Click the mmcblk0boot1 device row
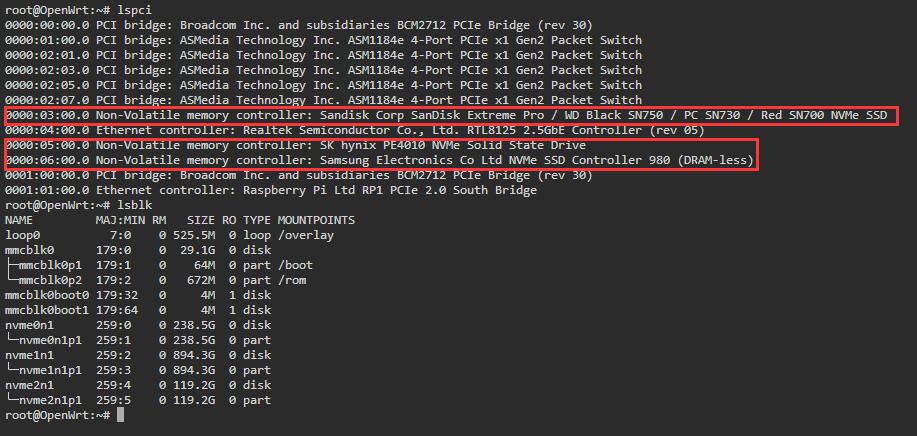This screenshot has height=436, width=917. point(138,310)
